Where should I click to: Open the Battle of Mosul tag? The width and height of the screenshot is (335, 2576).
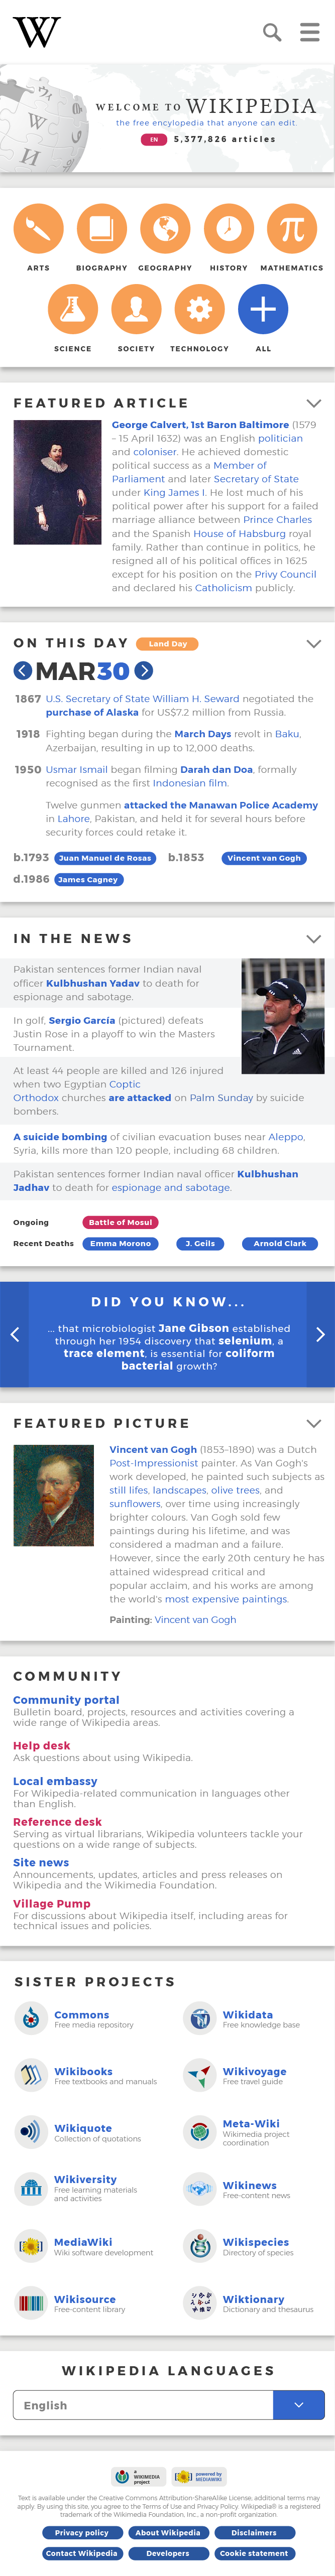click(x=120, y=1222)
